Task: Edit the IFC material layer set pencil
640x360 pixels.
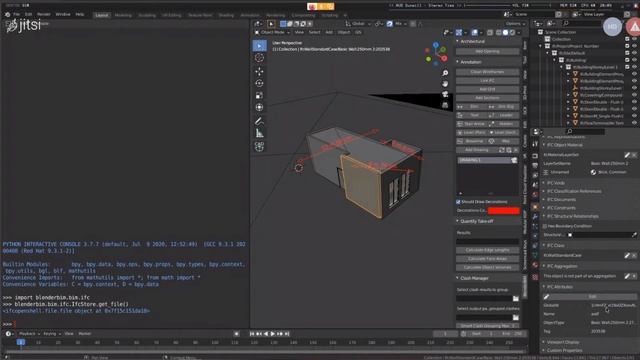Action: click(627, 155)
